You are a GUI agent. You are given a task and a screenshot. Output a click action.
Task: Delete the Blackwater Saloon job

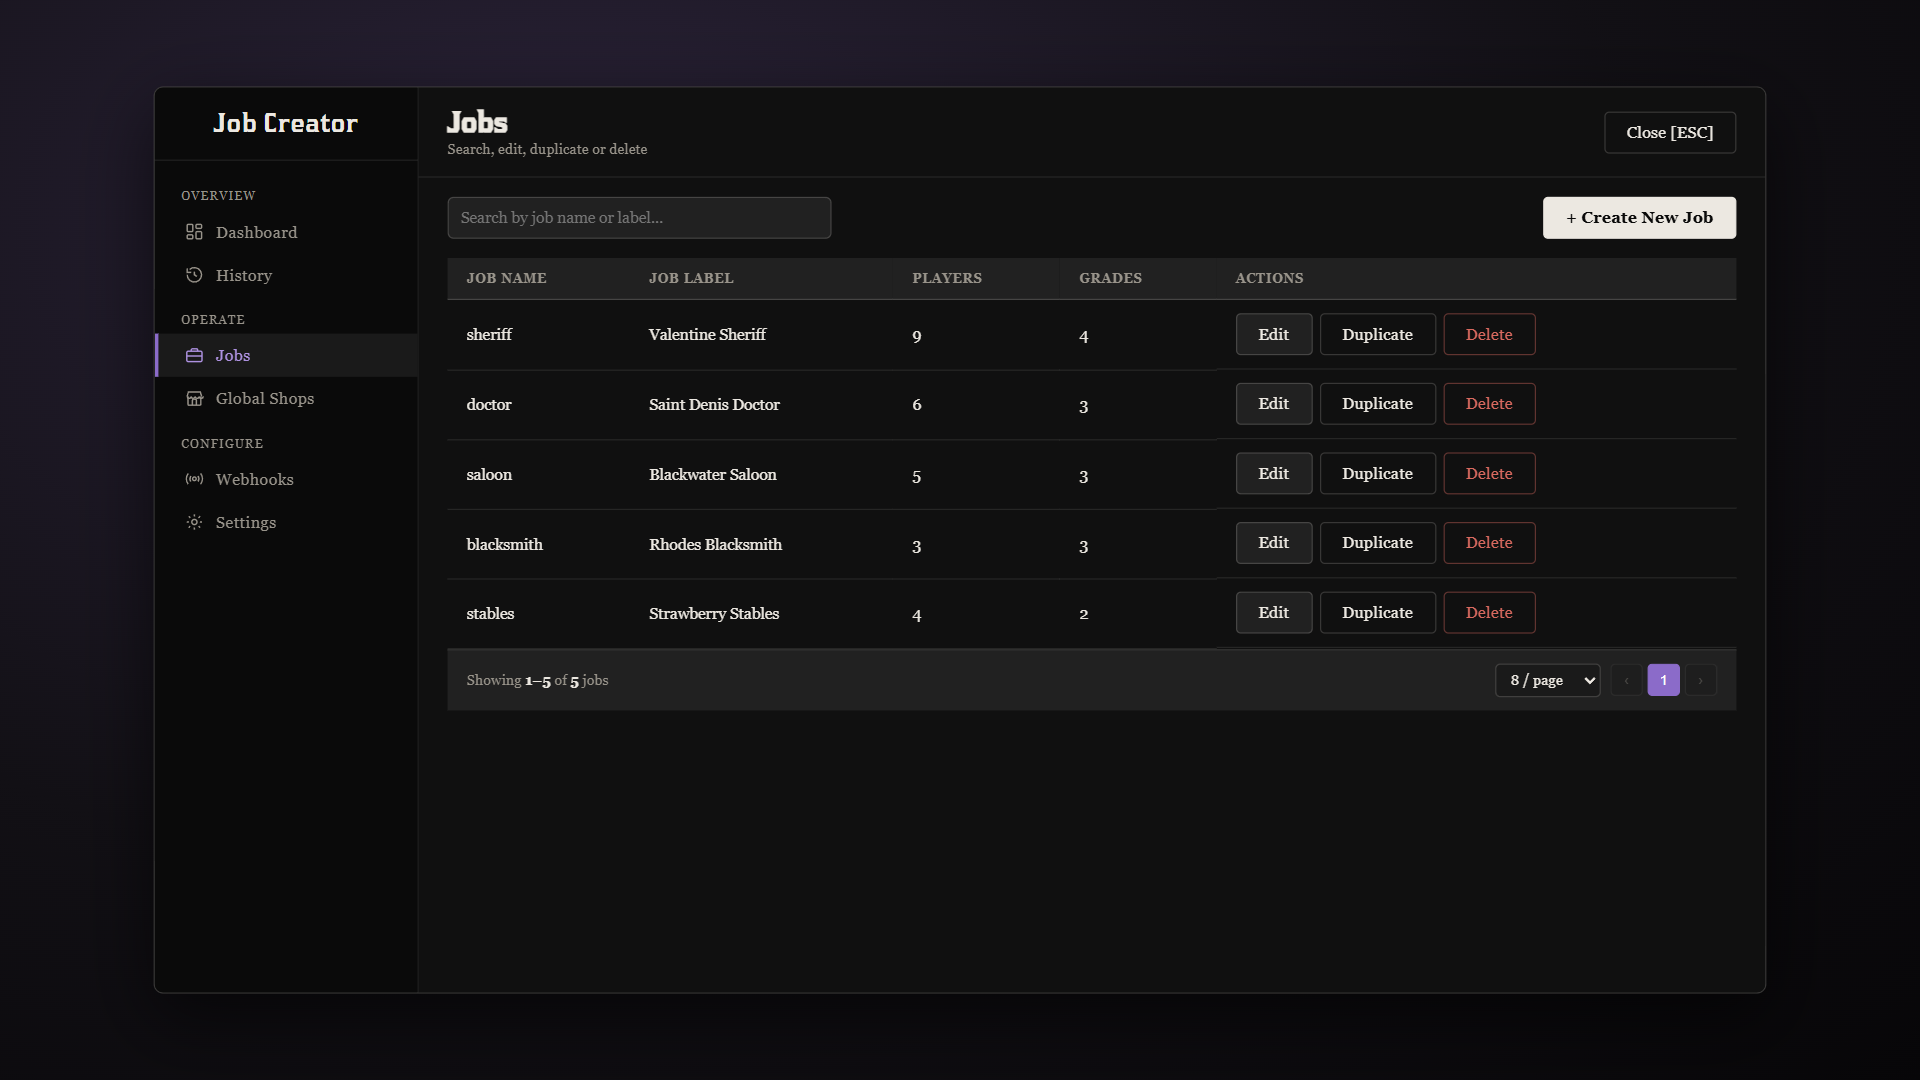1489,474
